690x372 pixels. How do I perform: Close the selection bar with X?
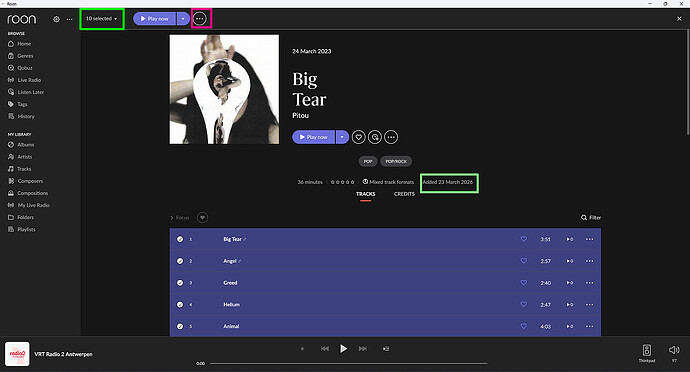(679, 18)
